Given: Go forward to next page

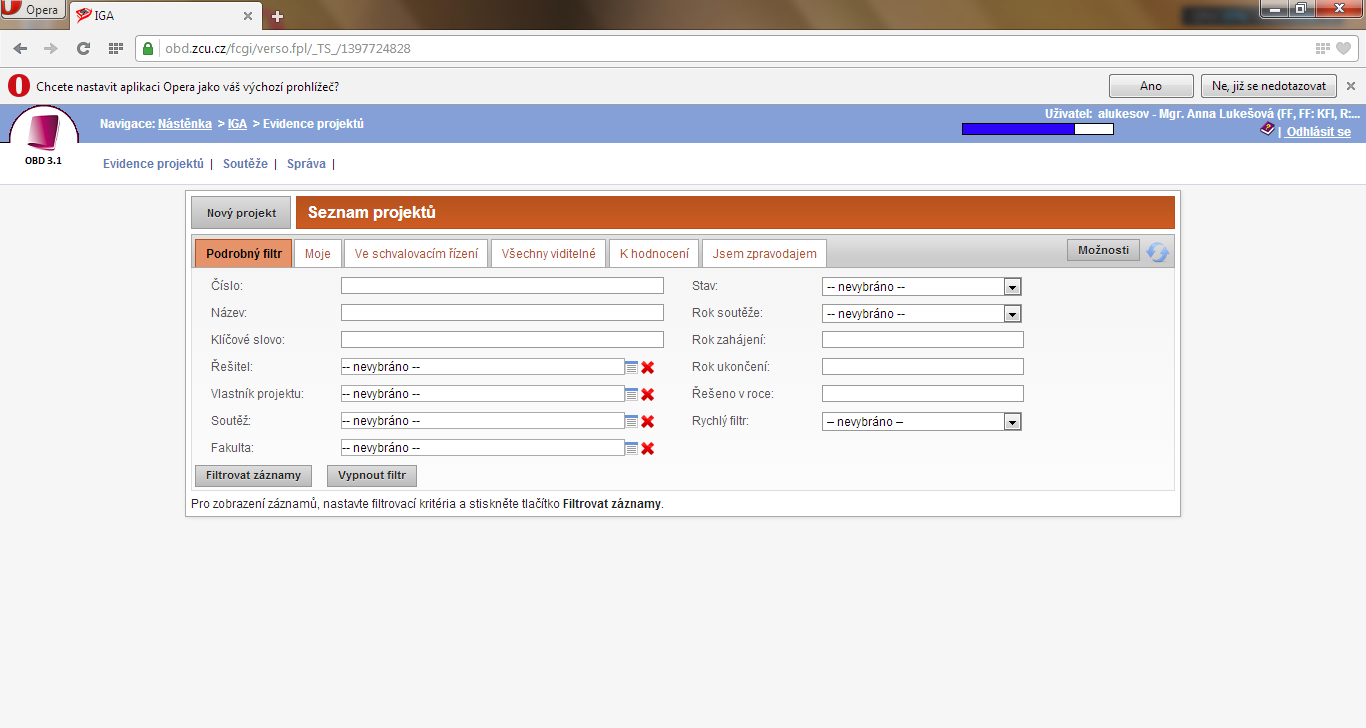Looking at the screenshot, I should (x=51, y=48).
